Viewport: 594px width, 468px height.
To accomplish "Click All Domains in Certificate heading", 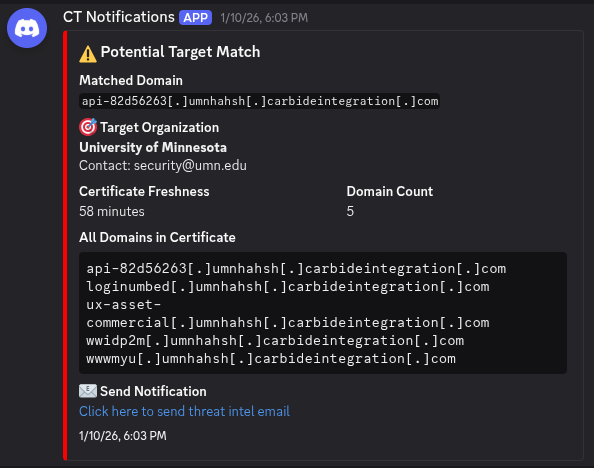I will coord(157,237).
